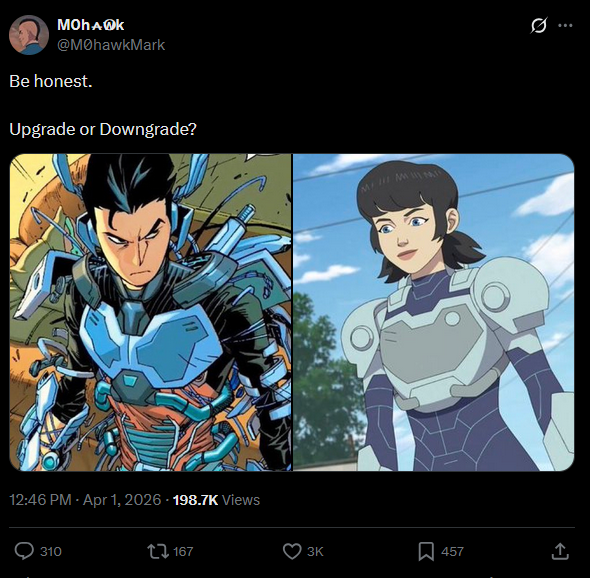Viewport: 590px width, 578px height.
Task: Bookmark this post using the bookmark icon
Action: [426, 551]
